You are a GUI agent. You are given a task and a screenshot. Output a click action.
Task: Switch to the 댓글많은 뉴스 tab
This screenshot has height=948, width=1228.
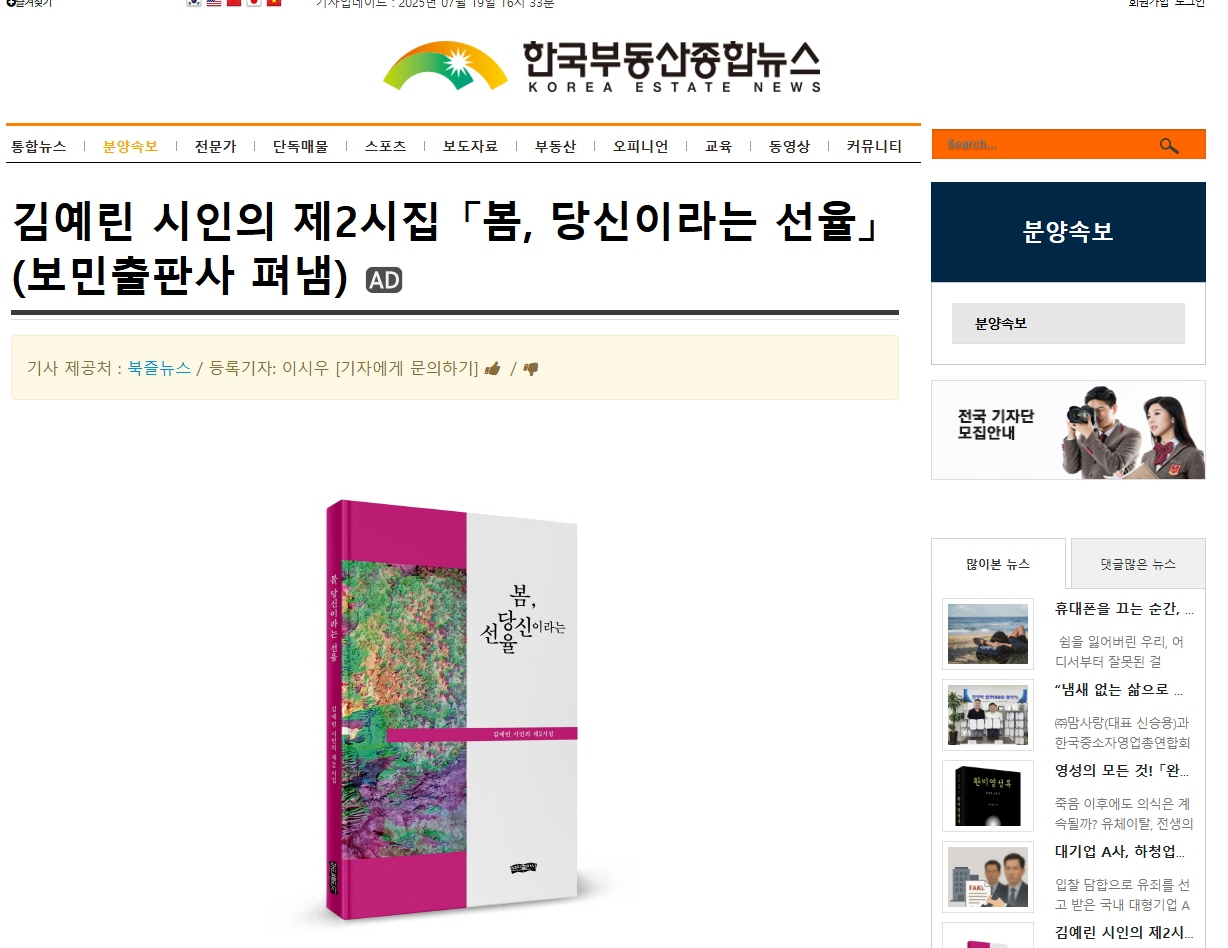click(1138, 564)
